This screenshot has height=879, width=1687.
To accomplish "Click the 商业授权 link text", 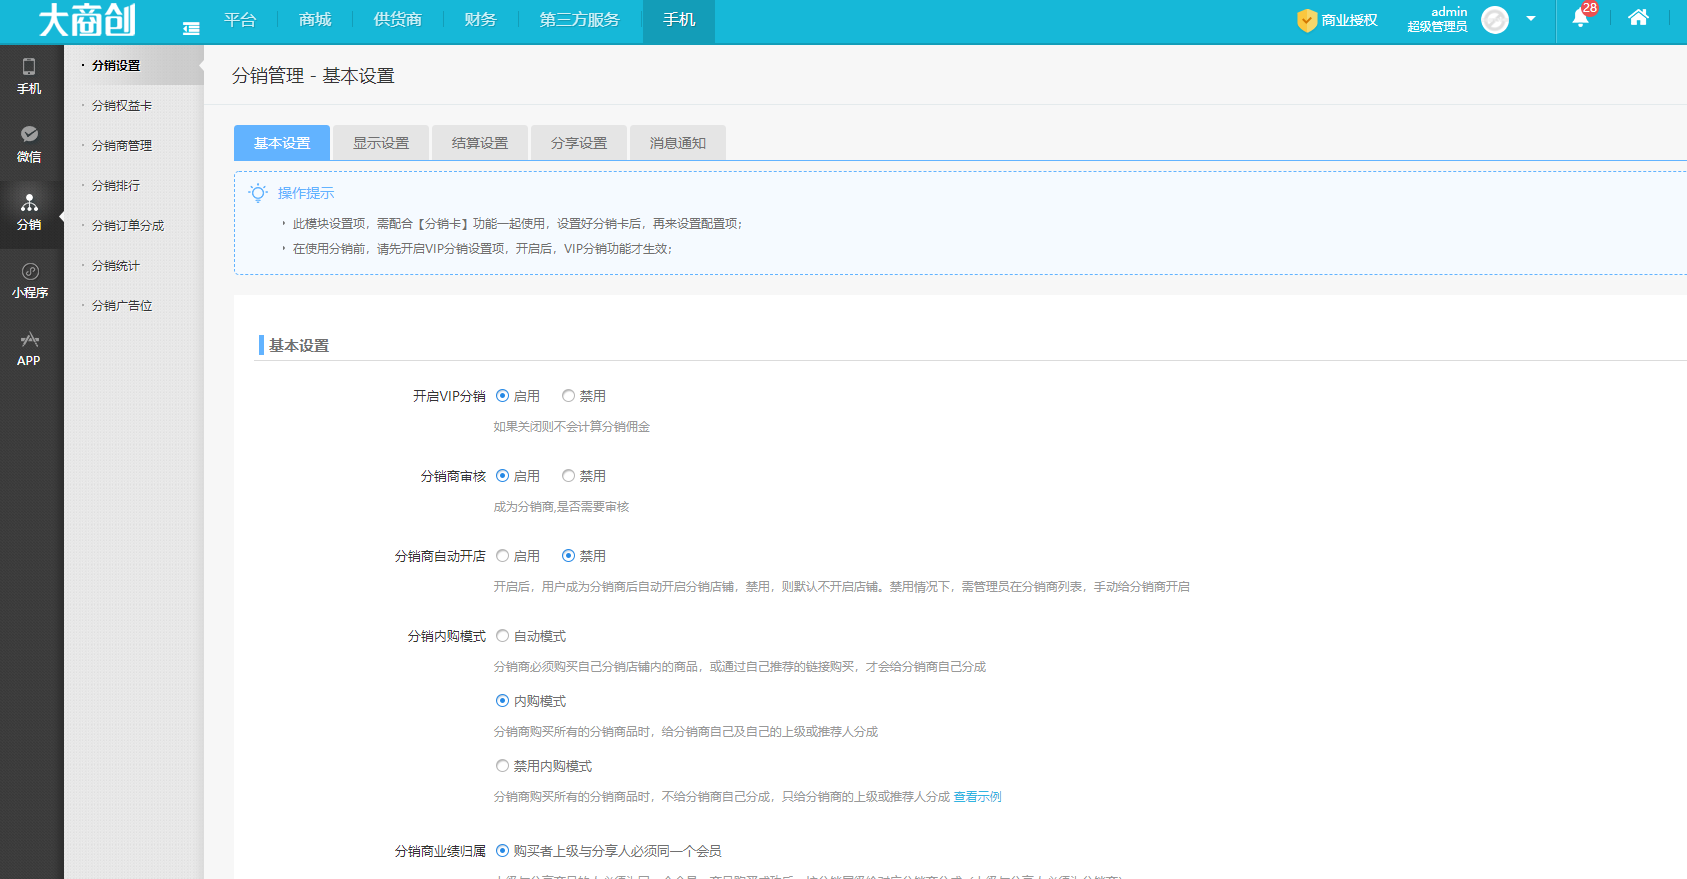I will [1349, 20].
